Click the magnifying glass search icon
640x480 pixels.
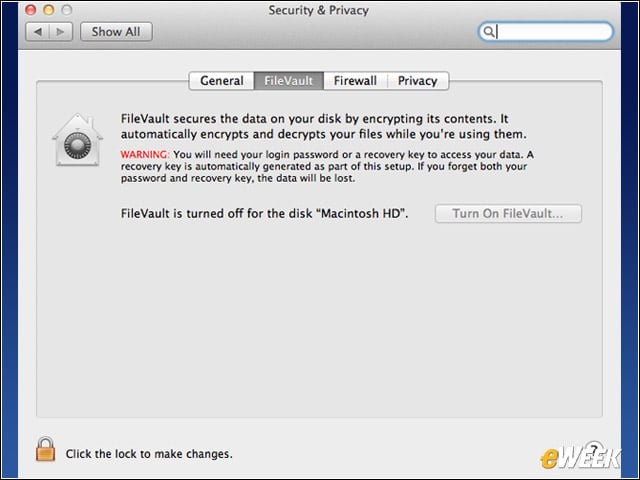click(488, 31)
